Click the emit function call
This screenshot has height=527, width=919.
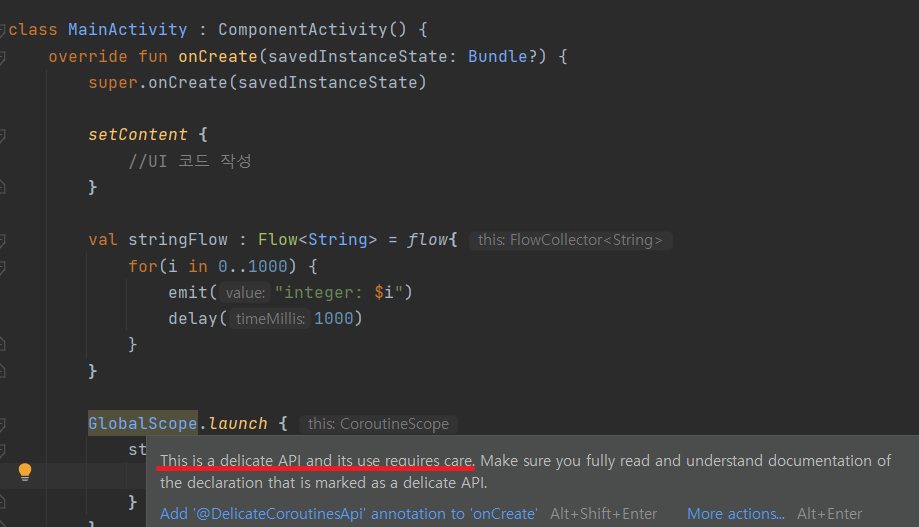click(188, 292)
